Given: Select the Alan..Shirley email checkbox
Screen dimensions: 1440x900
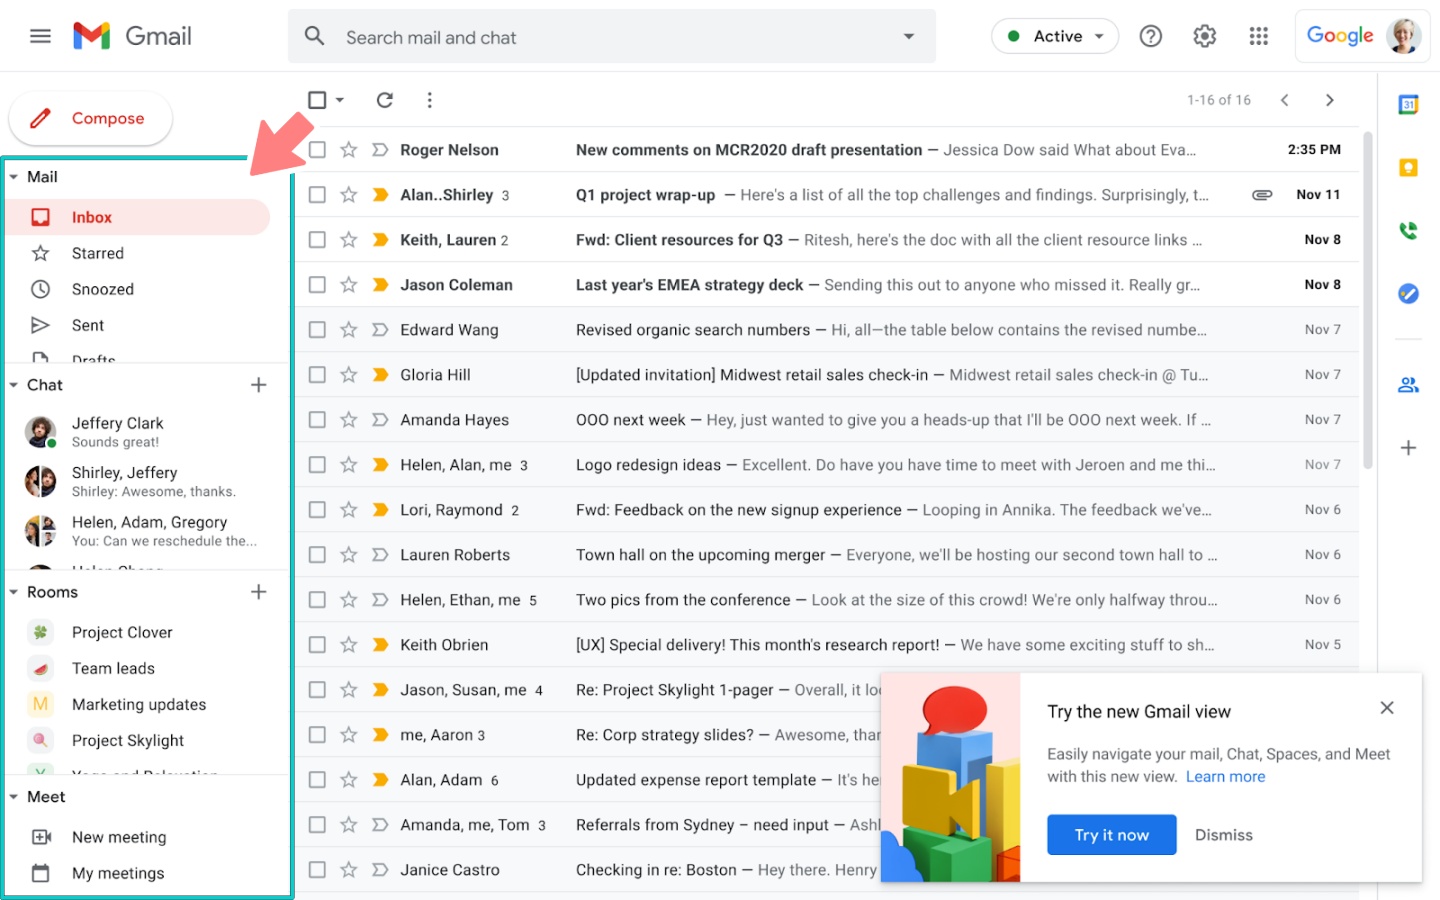Looking at the screenshot, I should pyautogui.click(x=317, y=195).
